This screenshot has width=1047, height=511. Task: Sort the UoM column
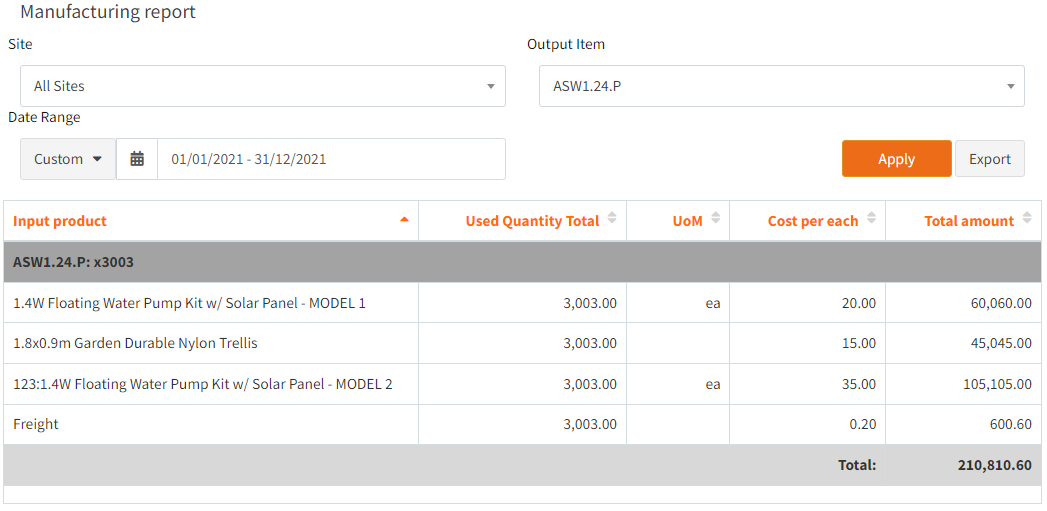687,221
